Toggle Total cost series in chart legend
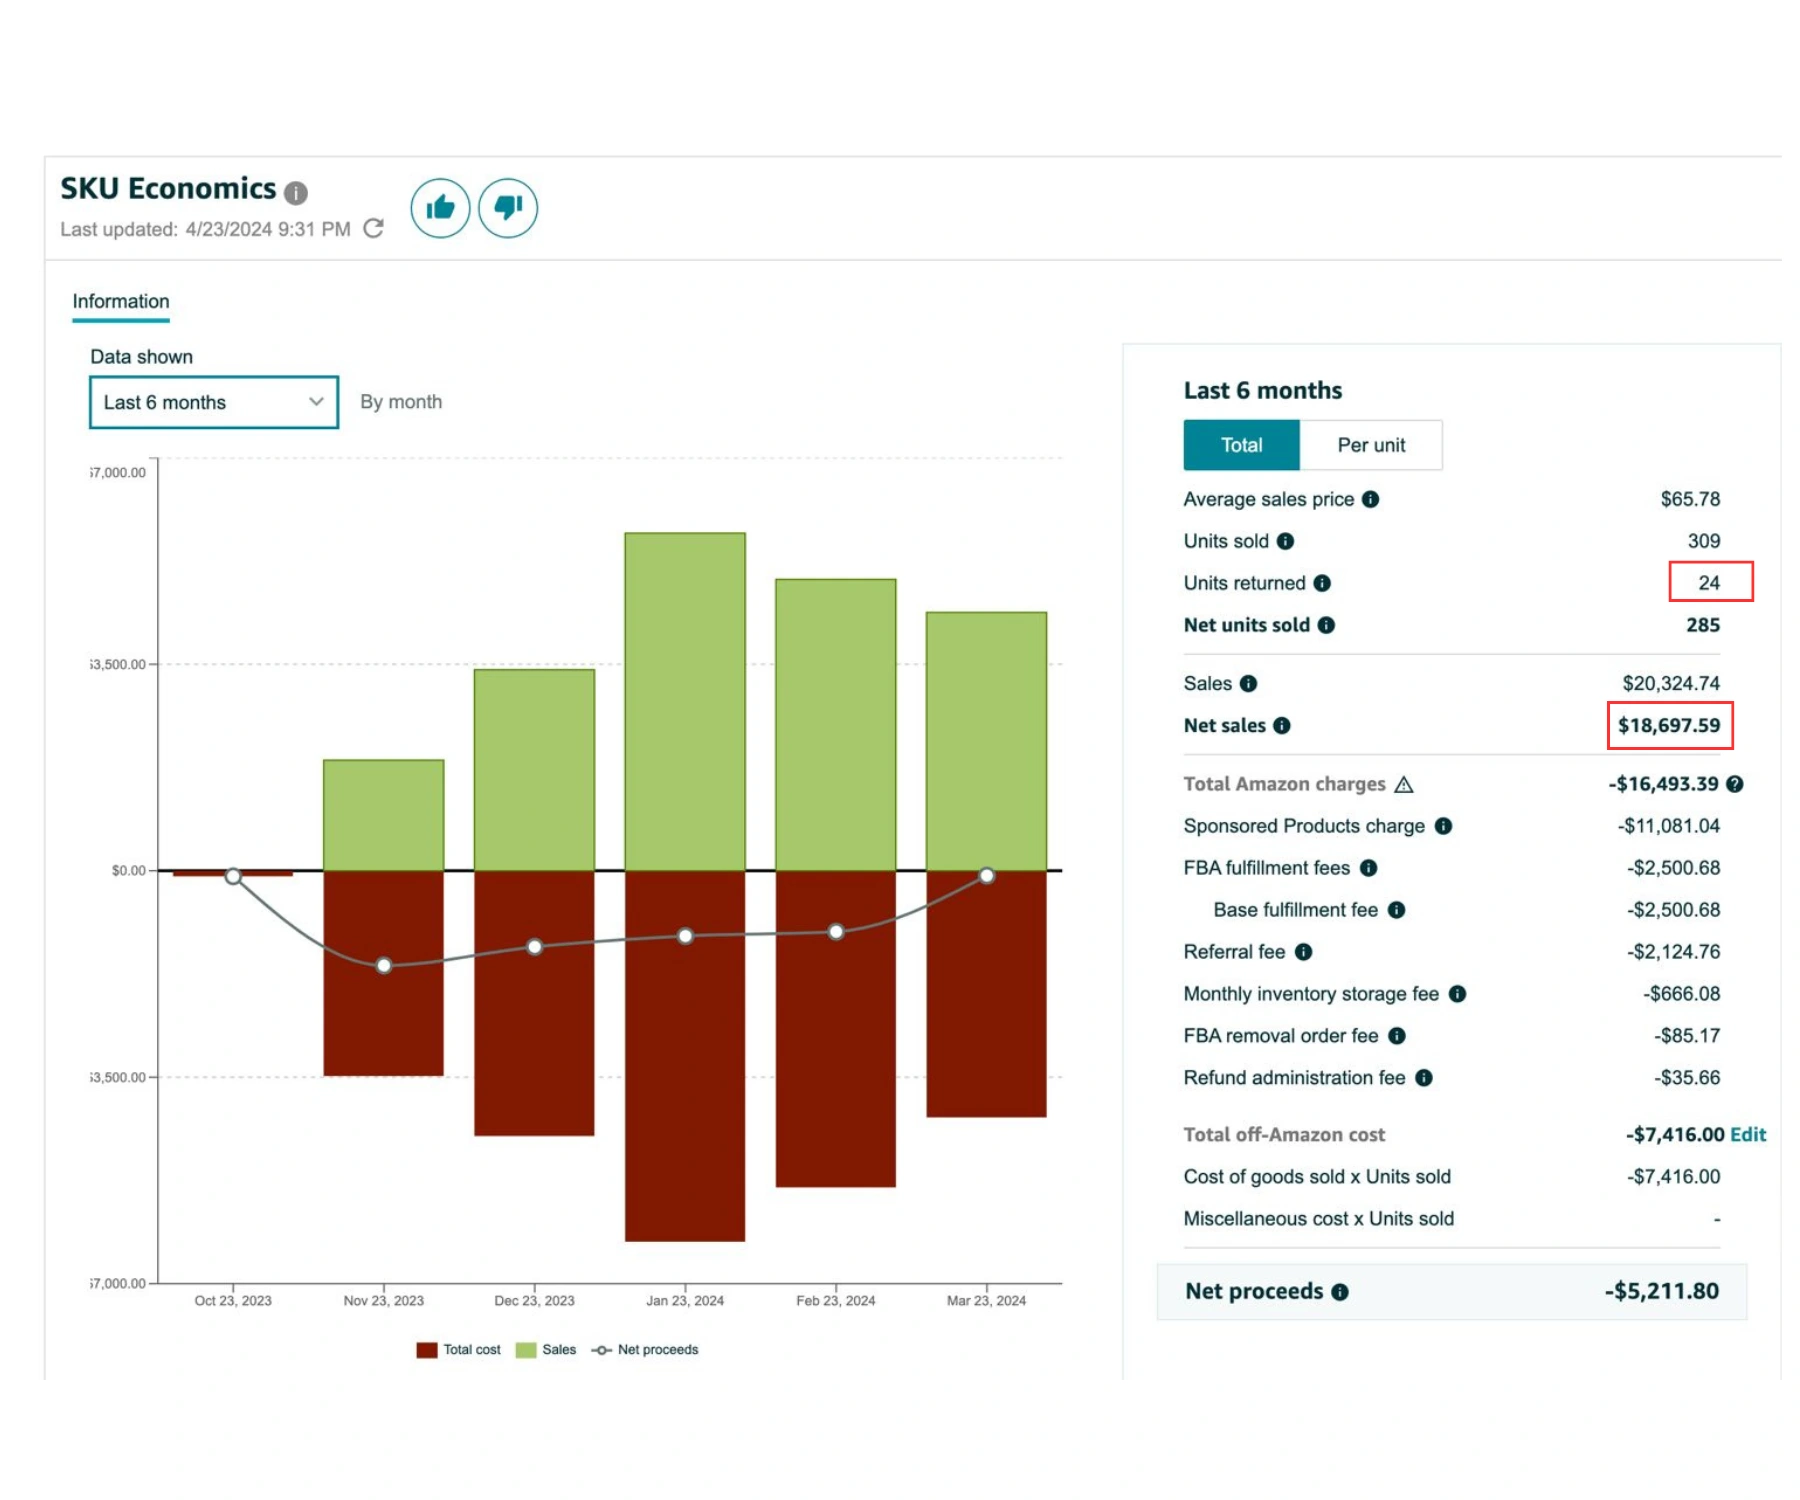This screenshot has height=1500, width=1800. tap(459, 1350)
